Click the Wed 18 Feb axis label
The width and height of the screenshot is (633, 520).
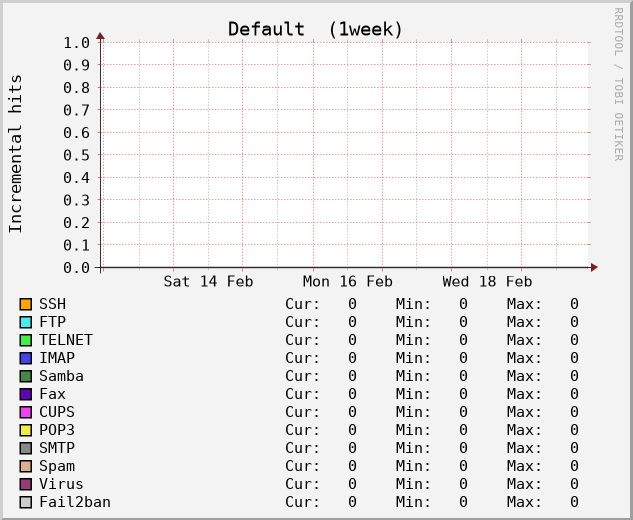point(486,282)
